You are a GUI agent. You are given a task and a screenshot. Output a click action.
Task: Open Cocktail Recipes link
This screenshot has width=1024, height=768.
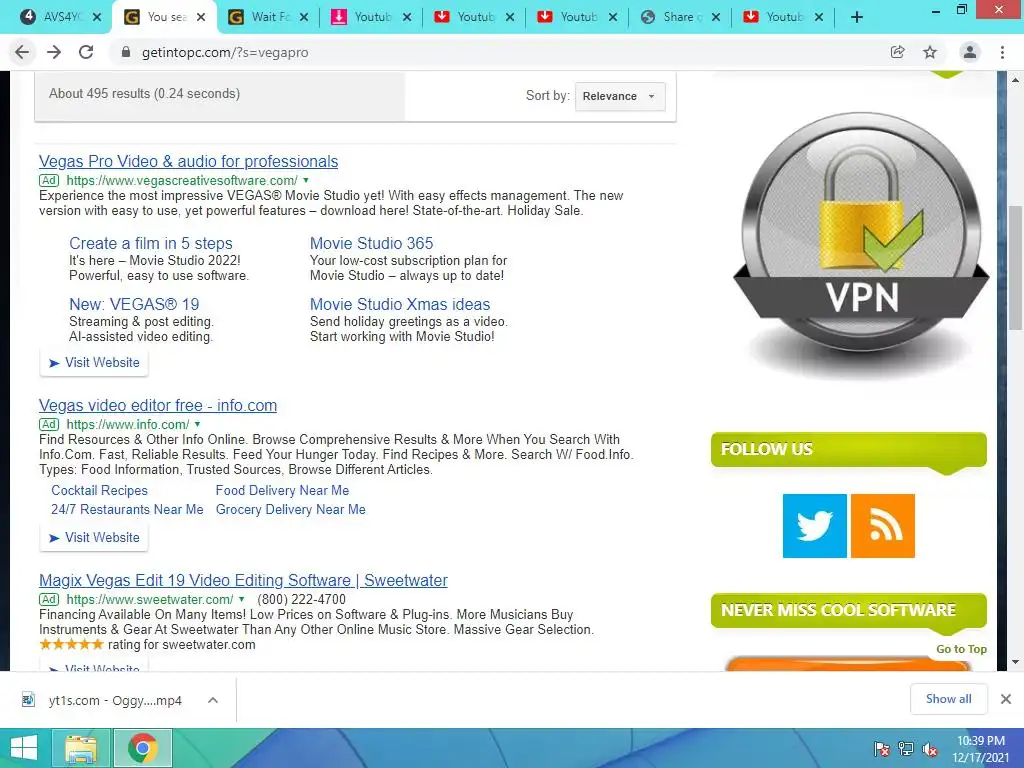point(99,490)
